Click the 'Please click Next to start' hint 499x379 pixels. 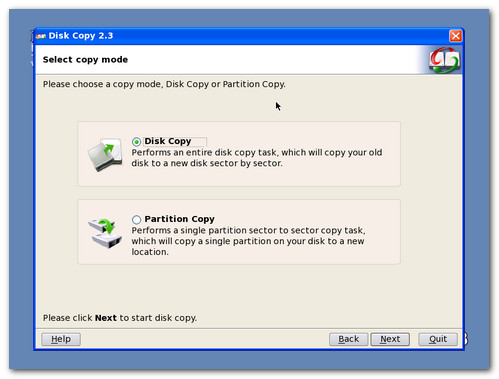tap(120, 318)
